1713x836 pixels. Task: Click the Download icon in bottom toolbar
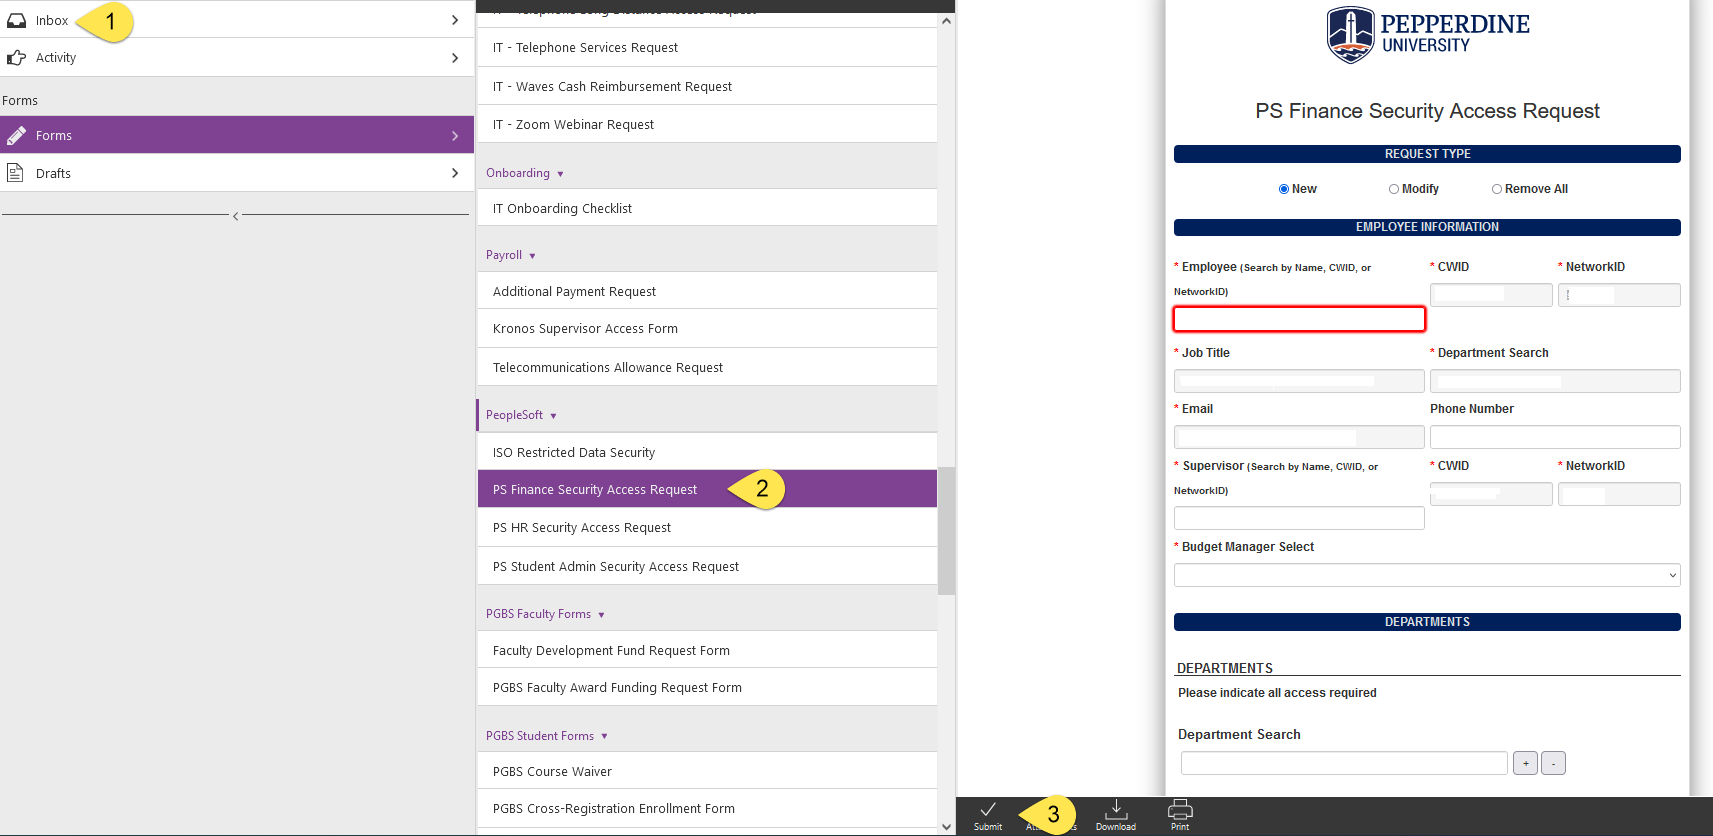tap(1115, 809)
